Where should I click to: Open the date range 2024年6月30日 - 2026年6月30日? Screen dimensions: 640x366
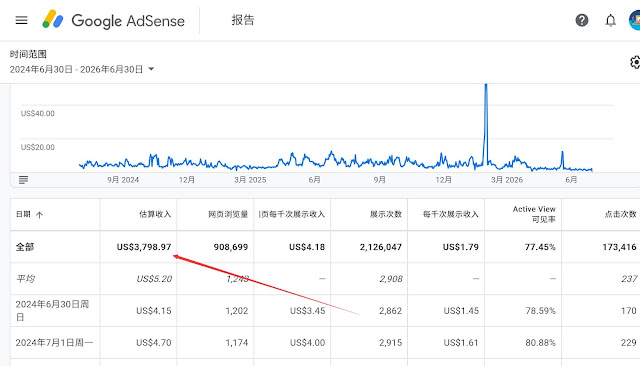[x=76, y=69]
